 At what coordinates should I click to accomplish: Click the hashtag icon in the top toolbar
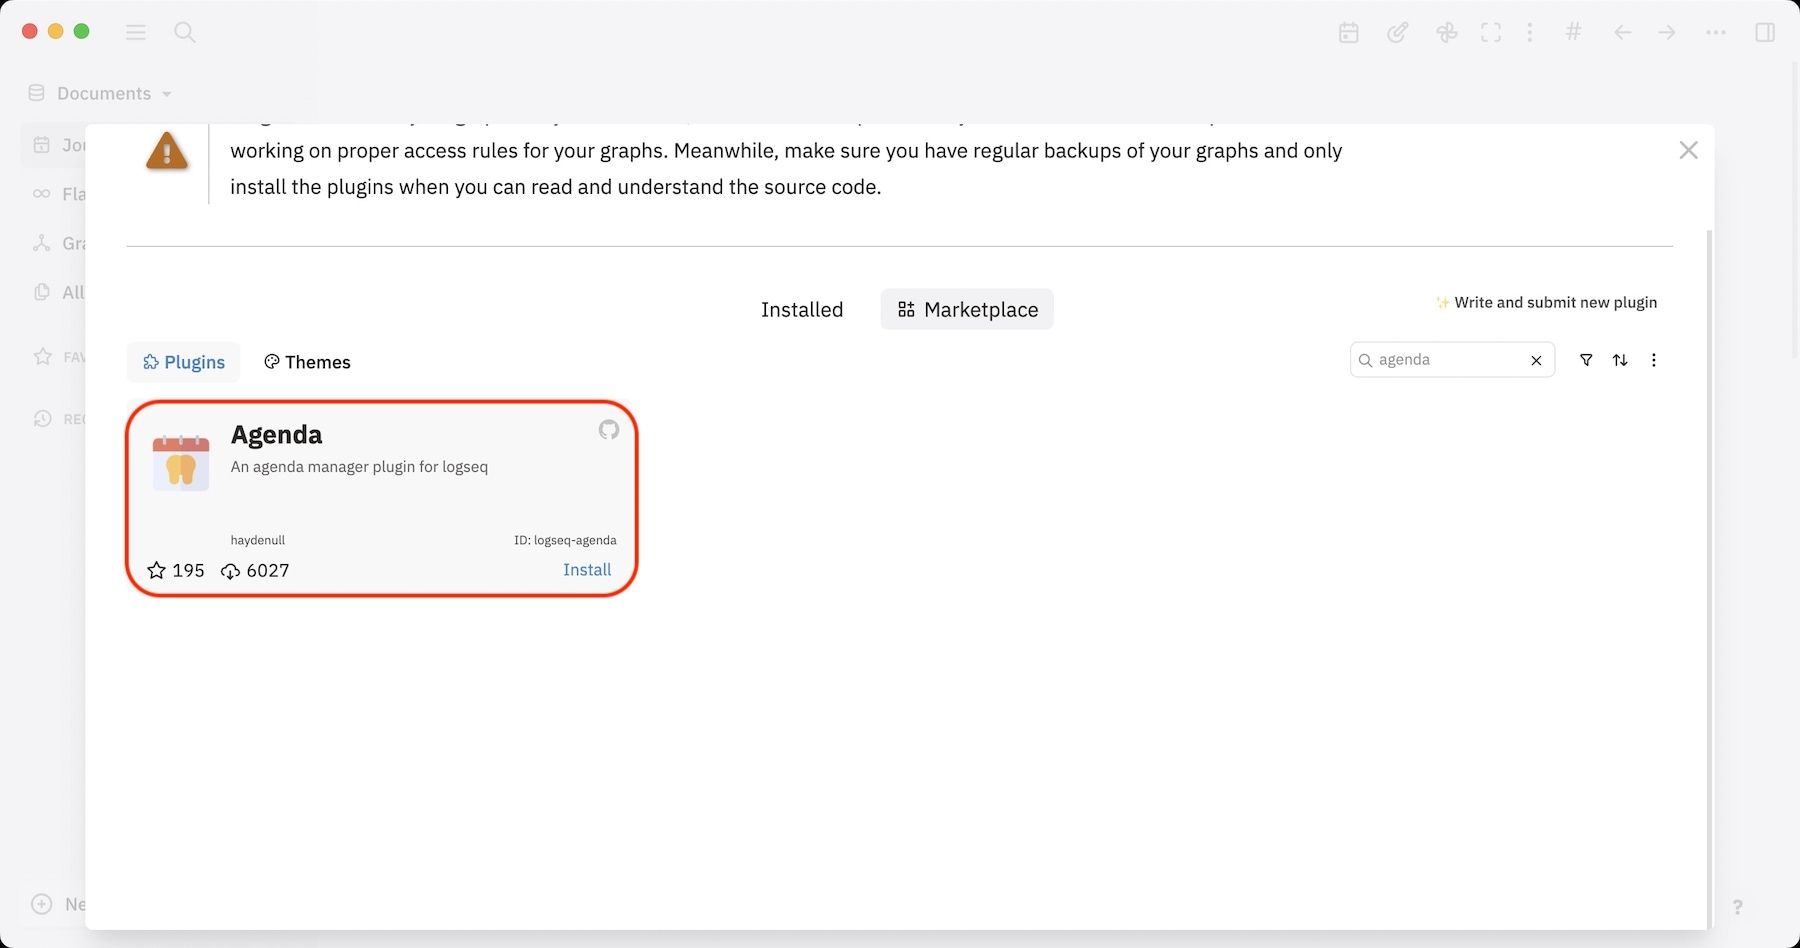(1573, 32)
